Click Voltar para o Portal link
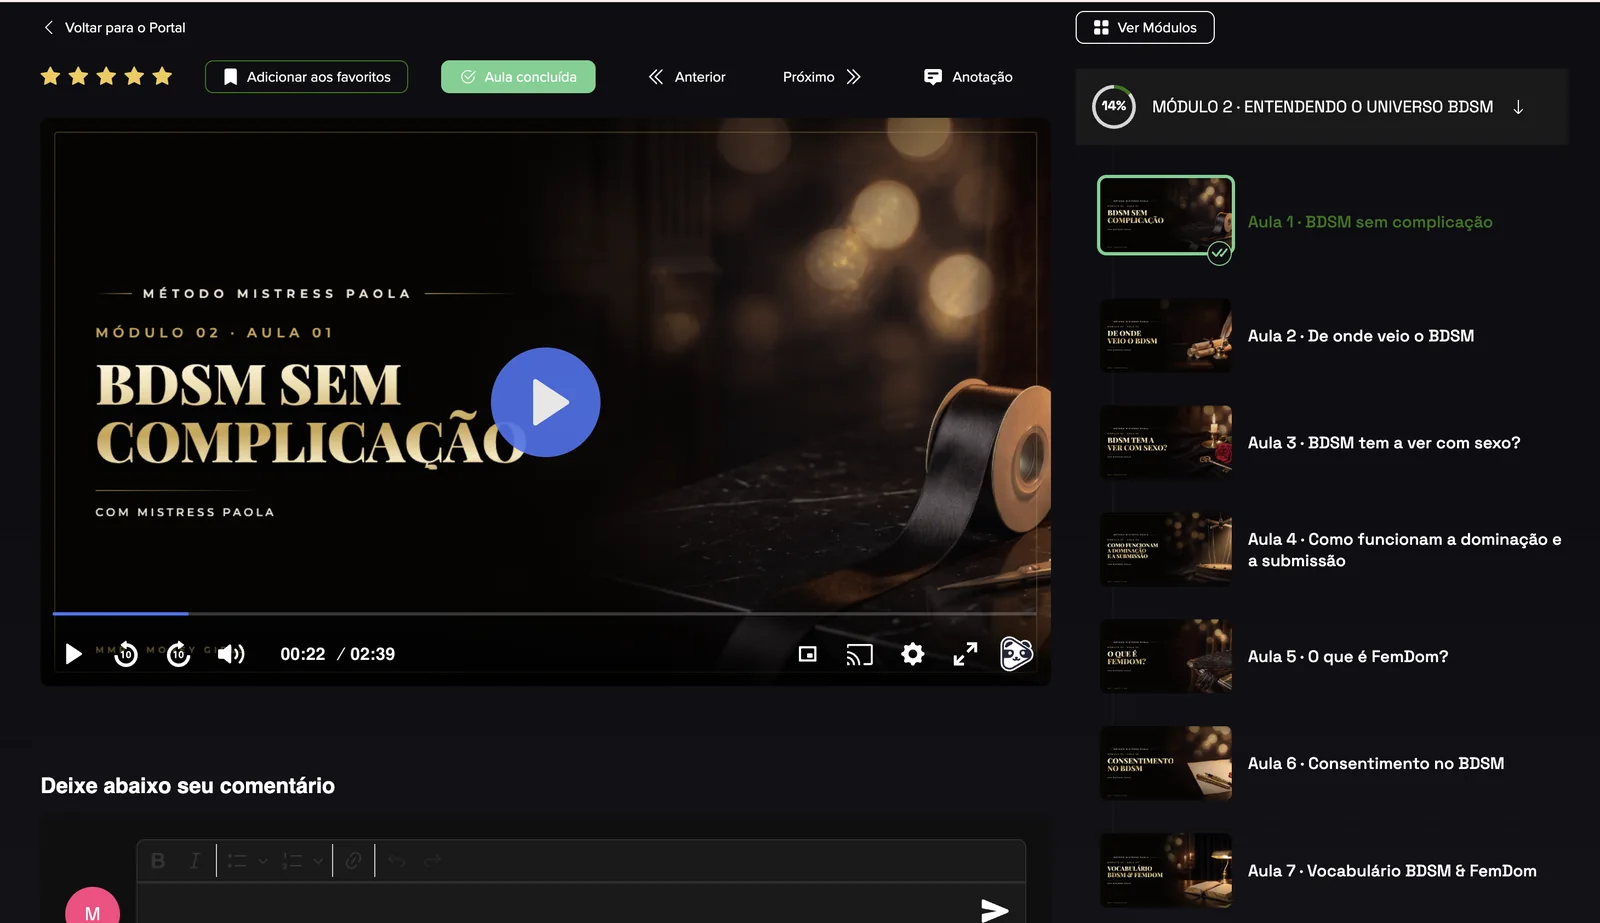 [115, 28]
